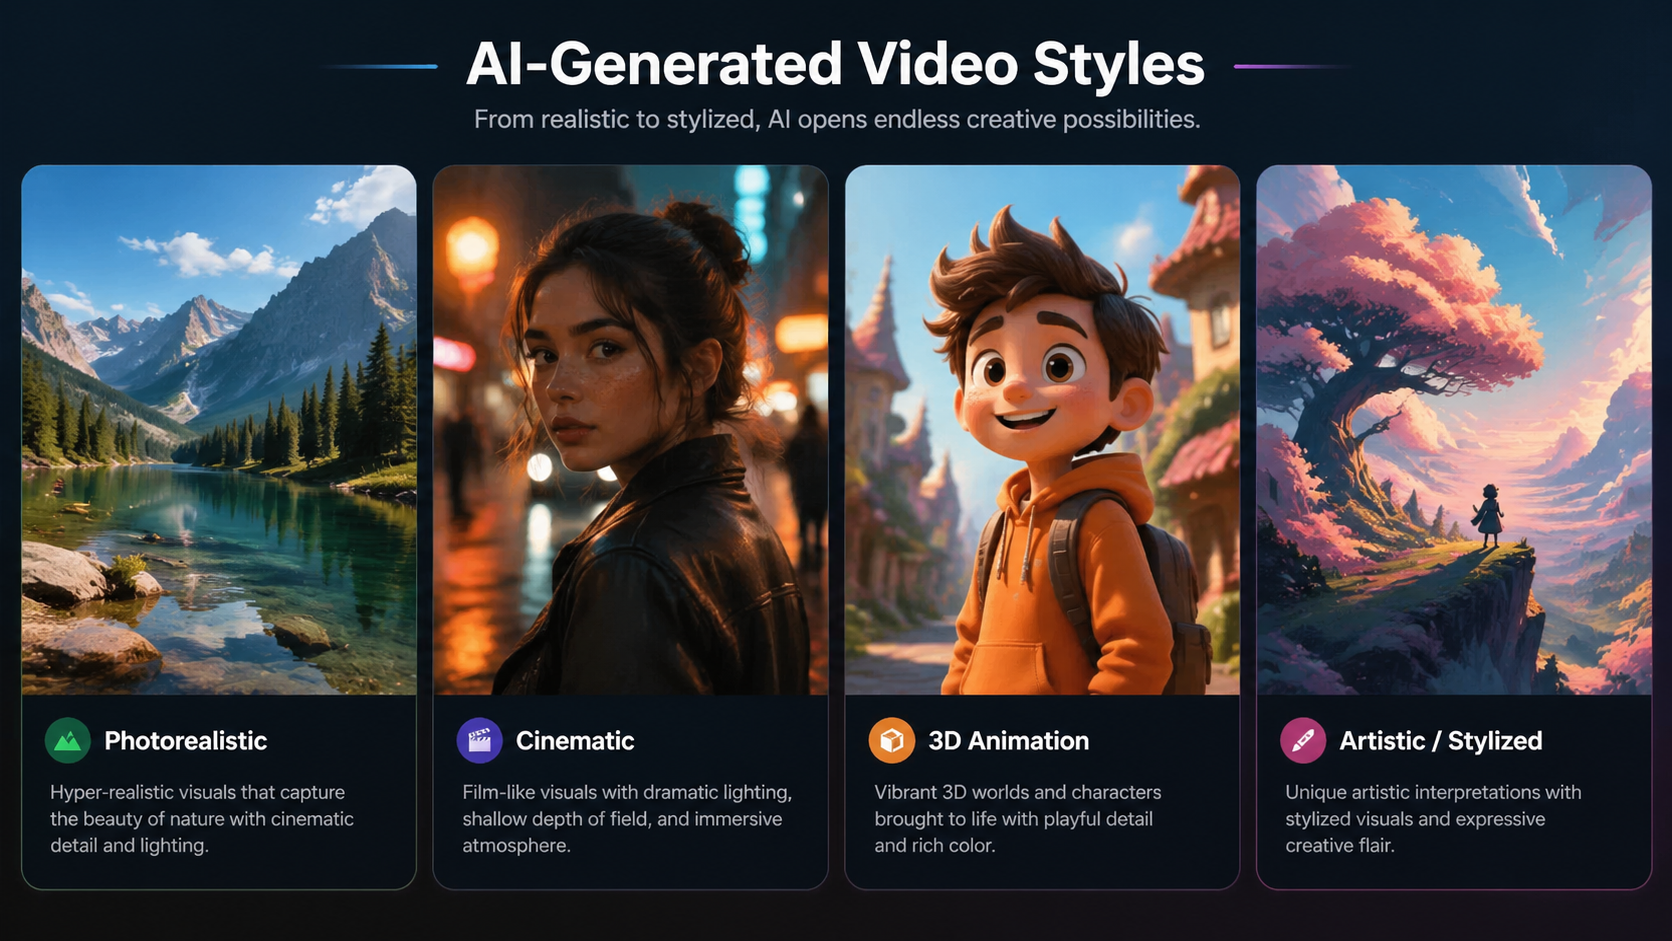1672x941 pixels.
Task: Click the Vibrant 3D worlds description text
Action: point(1018,819)
